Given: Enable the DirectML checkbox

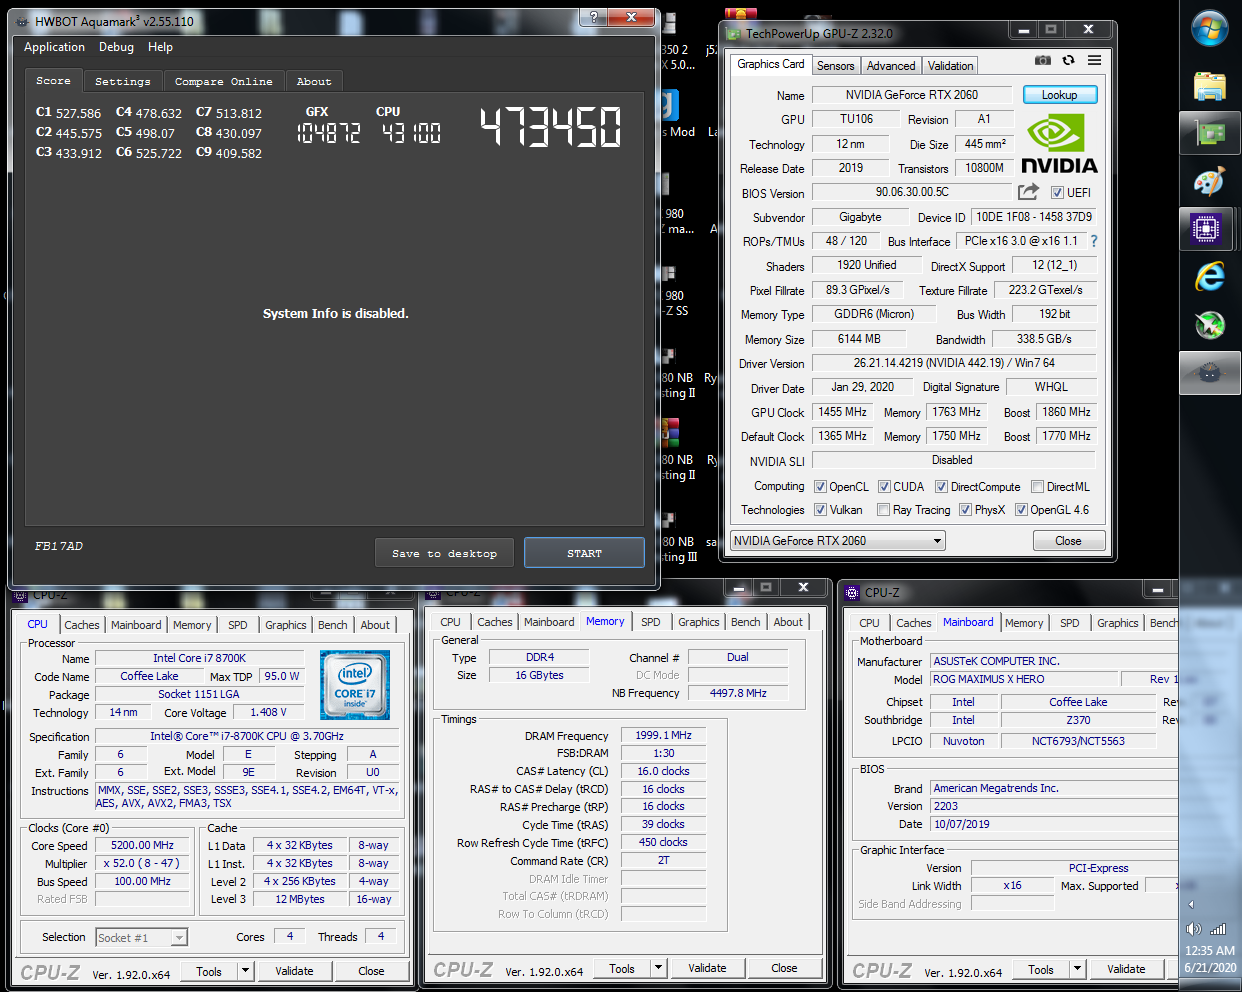Looking at the screenshot, I should [x=1037, y=487].
